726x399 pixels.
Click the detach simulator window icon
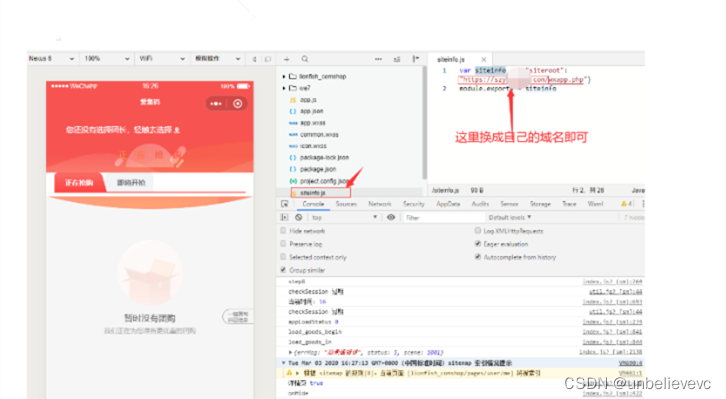[268, 59]
